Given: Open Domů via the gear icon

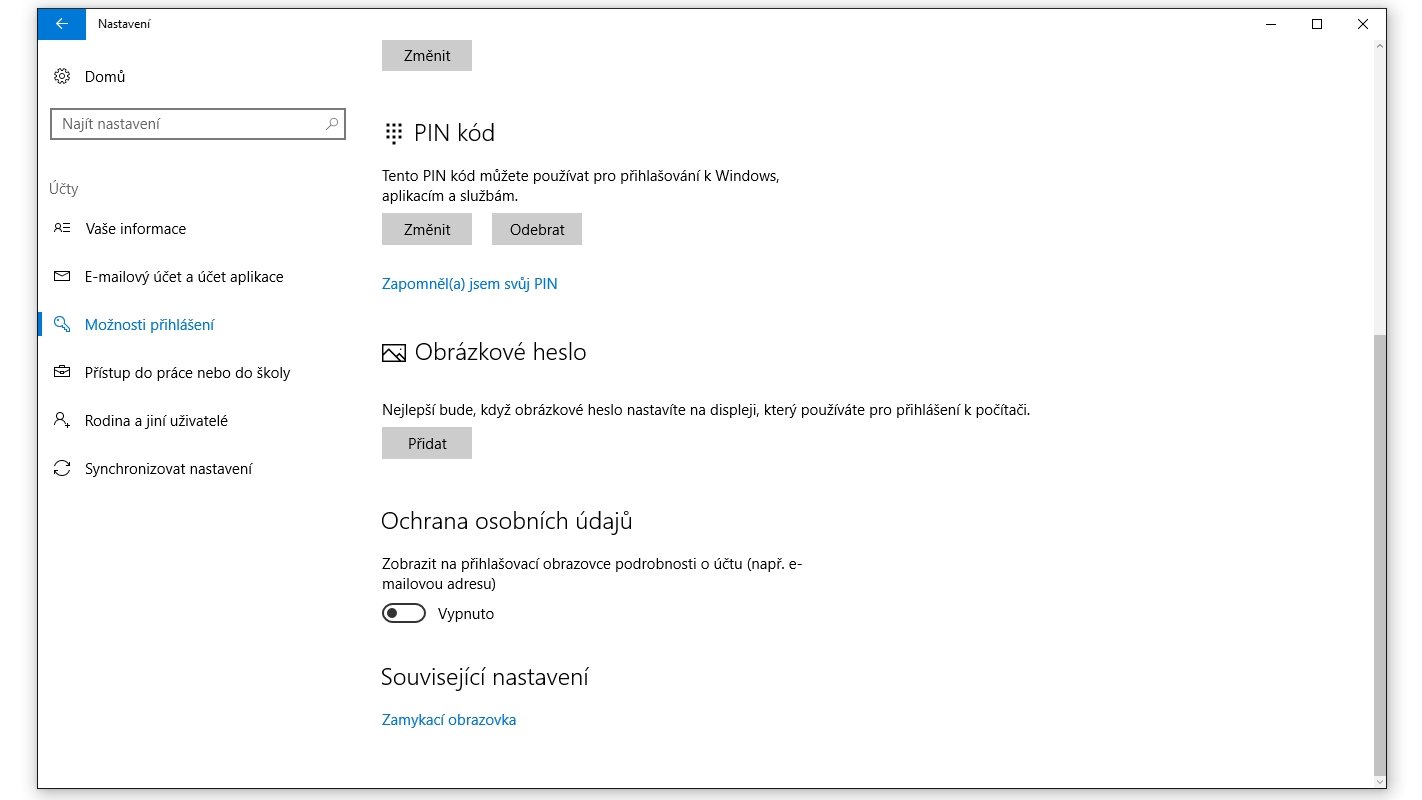Looking at the screenshot, I should pos(62,77).
